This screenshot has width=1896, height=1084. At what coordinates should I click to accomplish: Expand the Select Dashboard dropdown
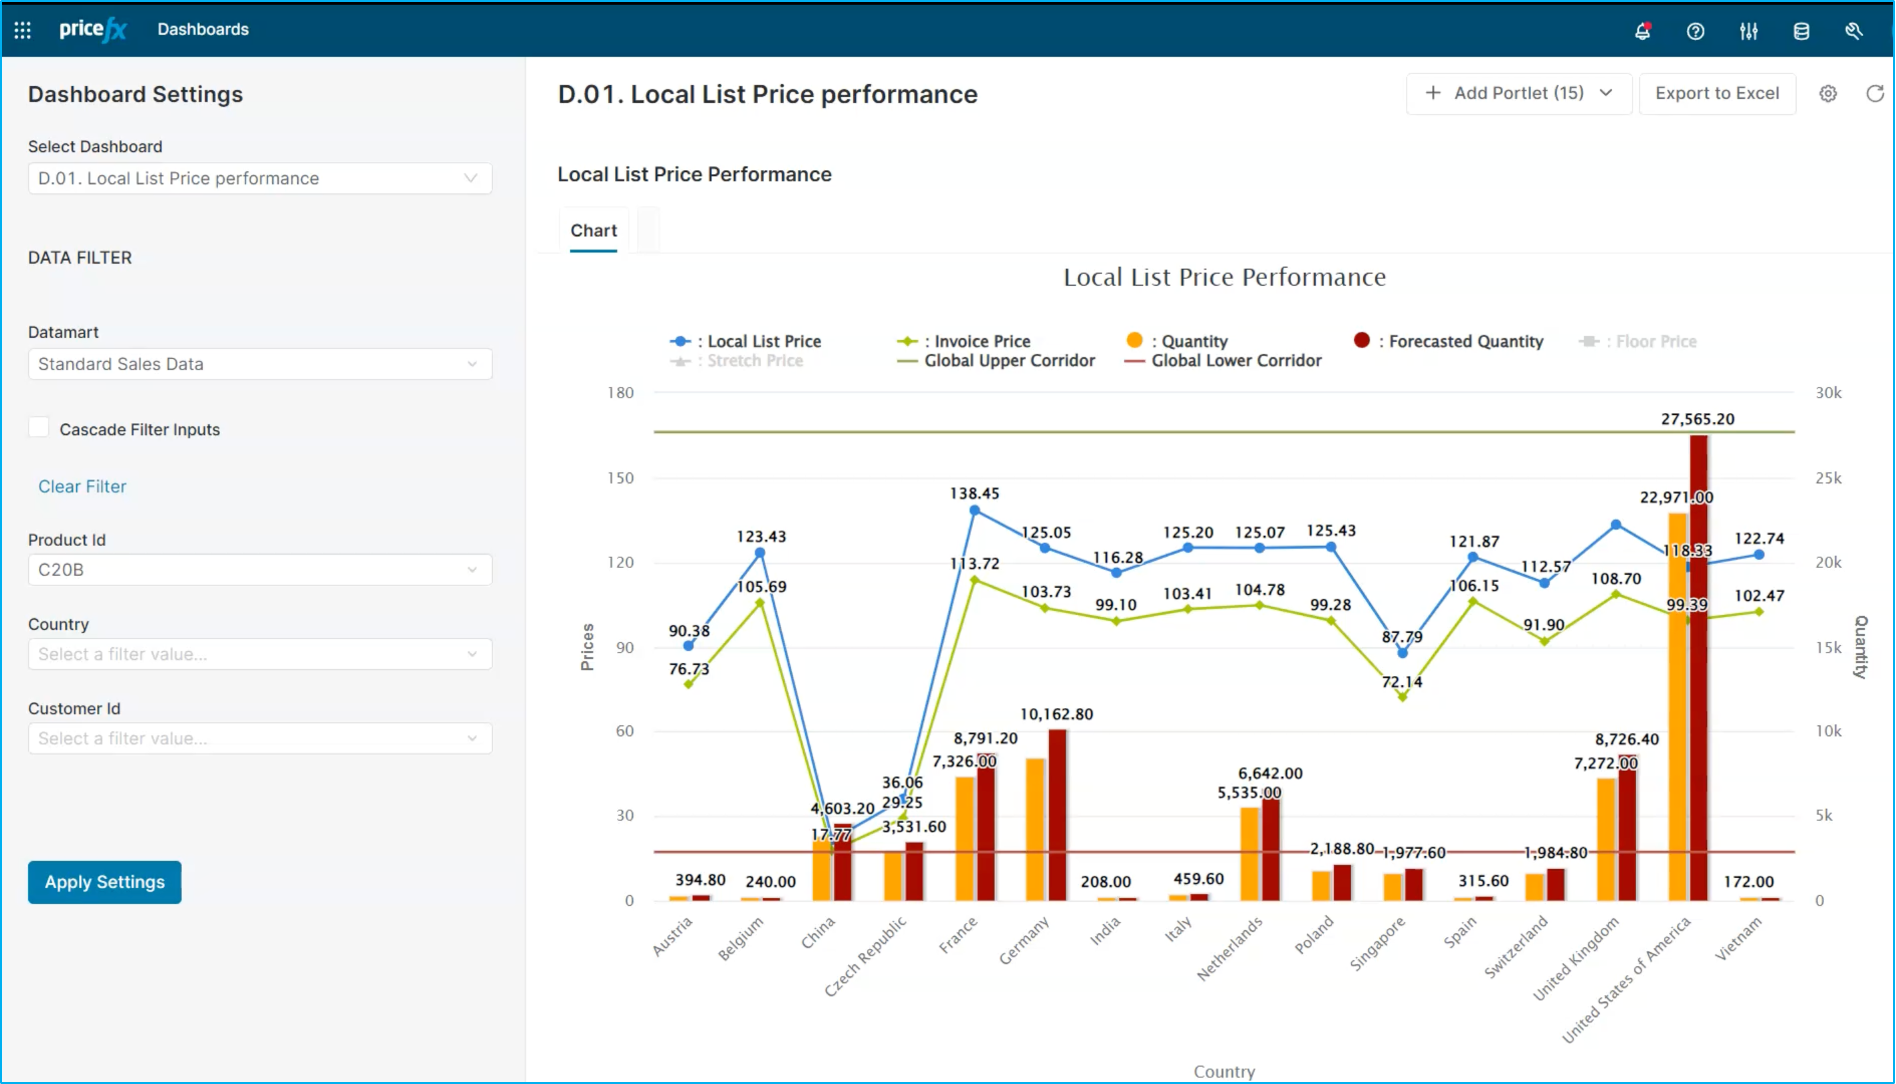pos(260,178)
